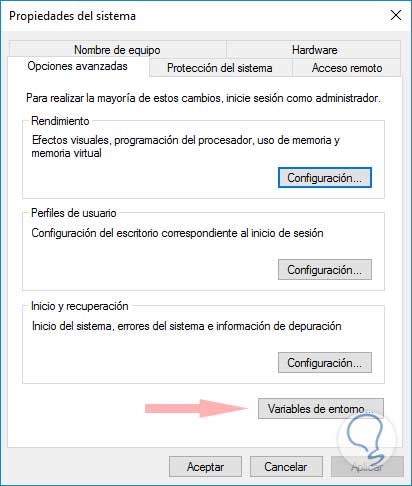Viewport: 412px width, 486px height.
Task: Go to the Protección del sistema tab
Action: [220, 68]
